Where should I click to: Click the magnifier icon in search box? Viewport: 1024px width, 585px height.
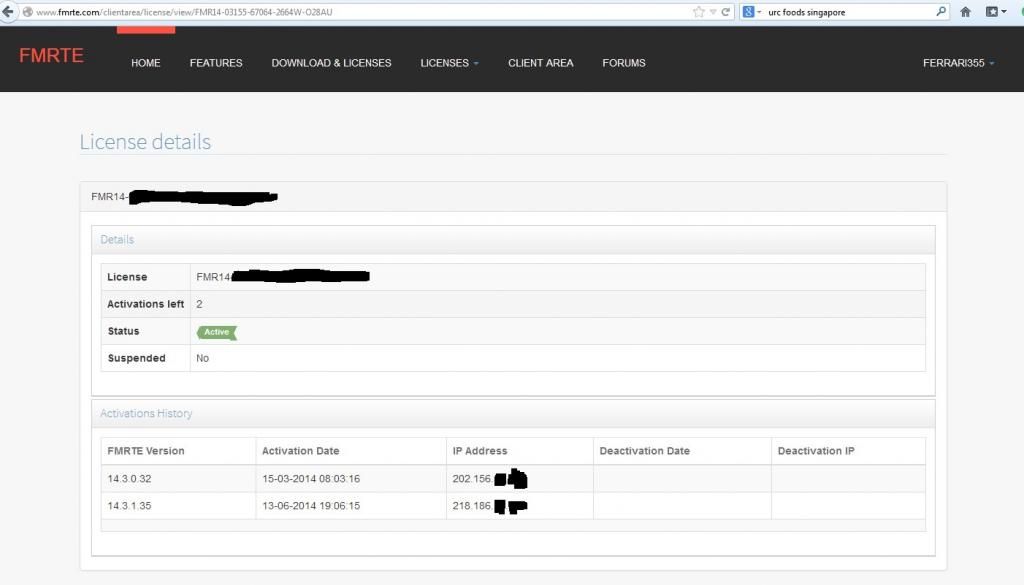point(941,12)
